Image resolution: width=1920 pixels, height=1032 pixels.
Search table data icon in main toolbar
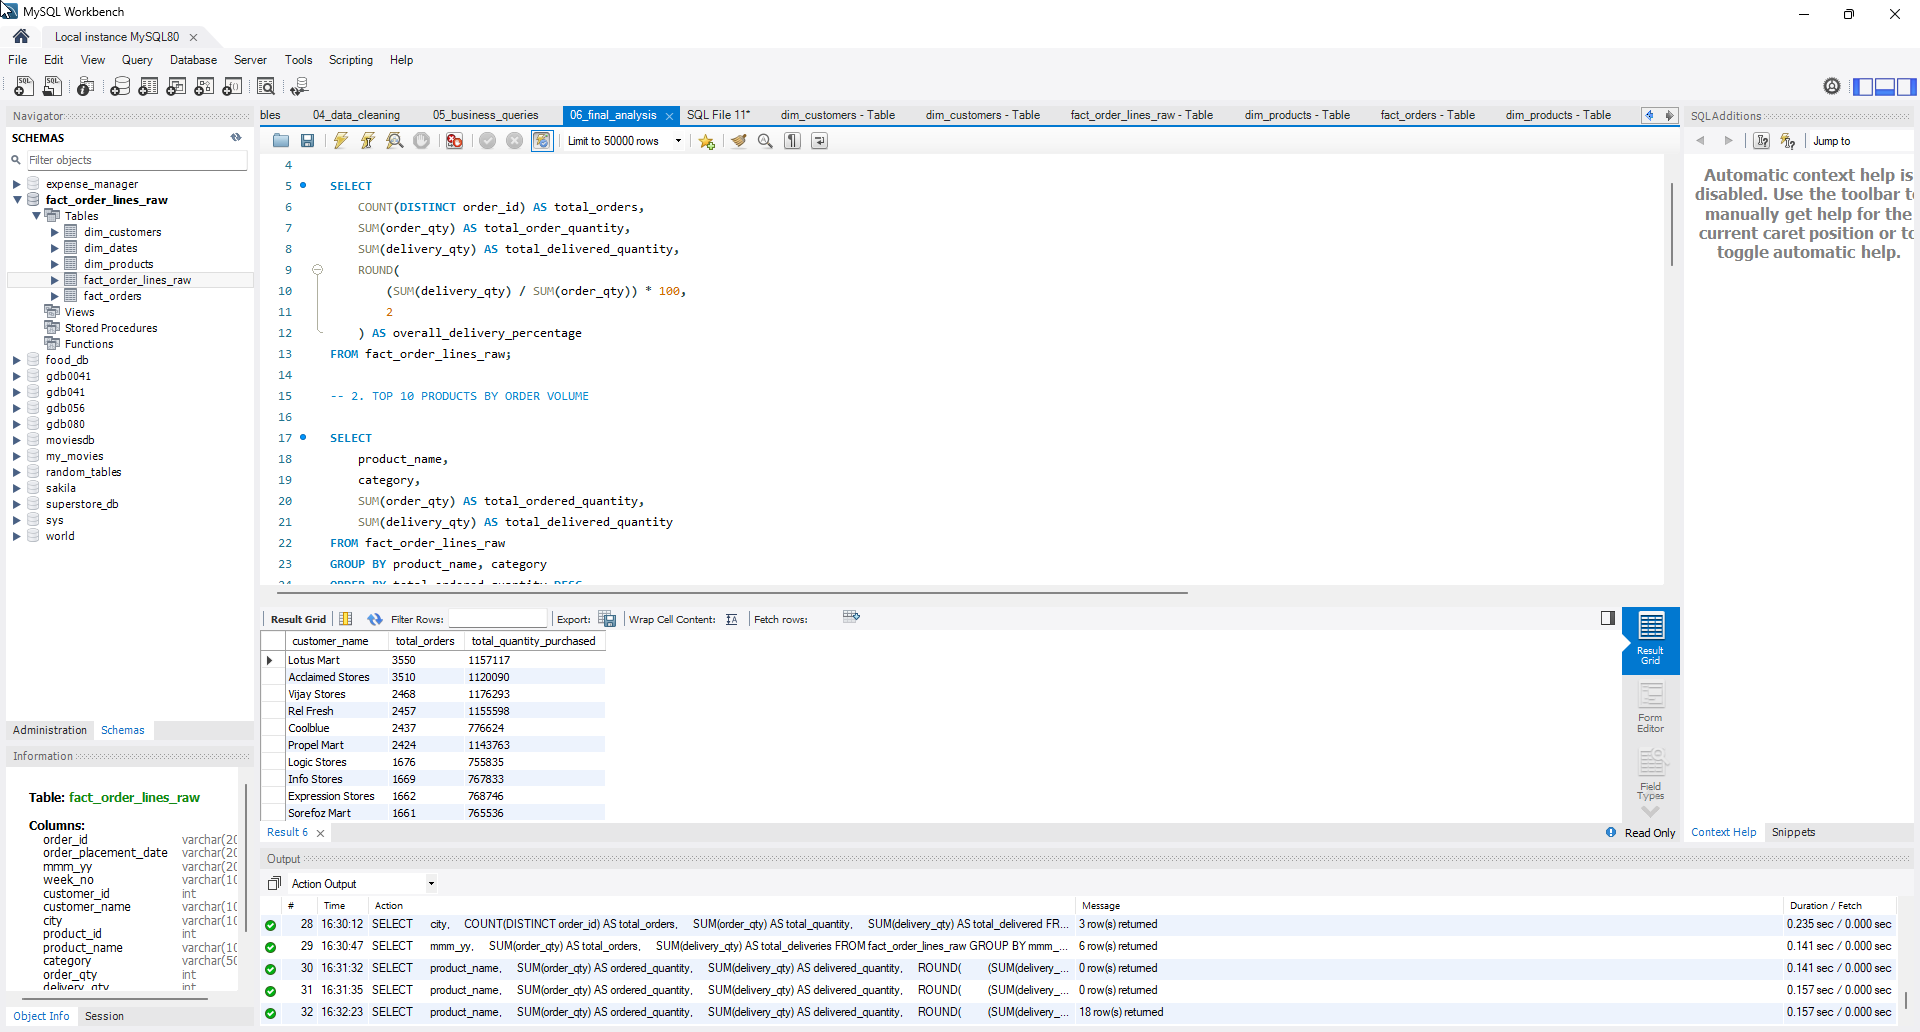(x=266, y=87)
